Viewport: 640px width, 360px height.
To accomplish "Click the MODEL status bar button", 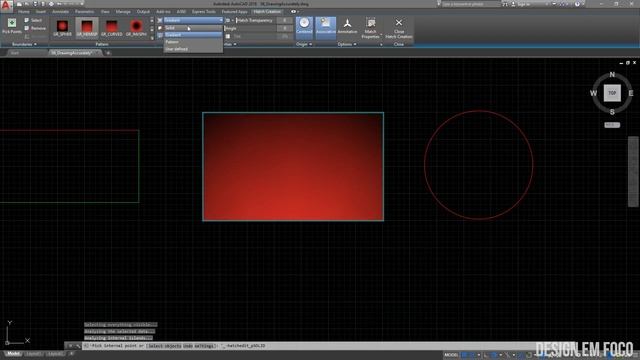I will 451,355.
